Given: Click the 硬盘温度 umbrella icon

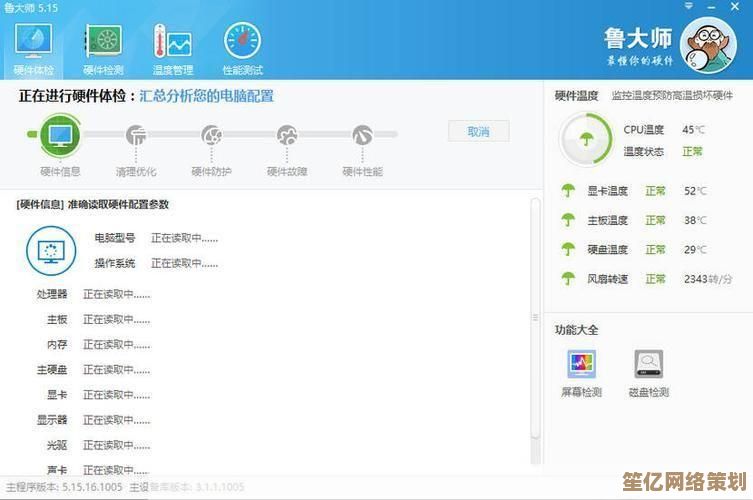Looking at the screenshot, I should pyautogui.click(x=568, y=249).
